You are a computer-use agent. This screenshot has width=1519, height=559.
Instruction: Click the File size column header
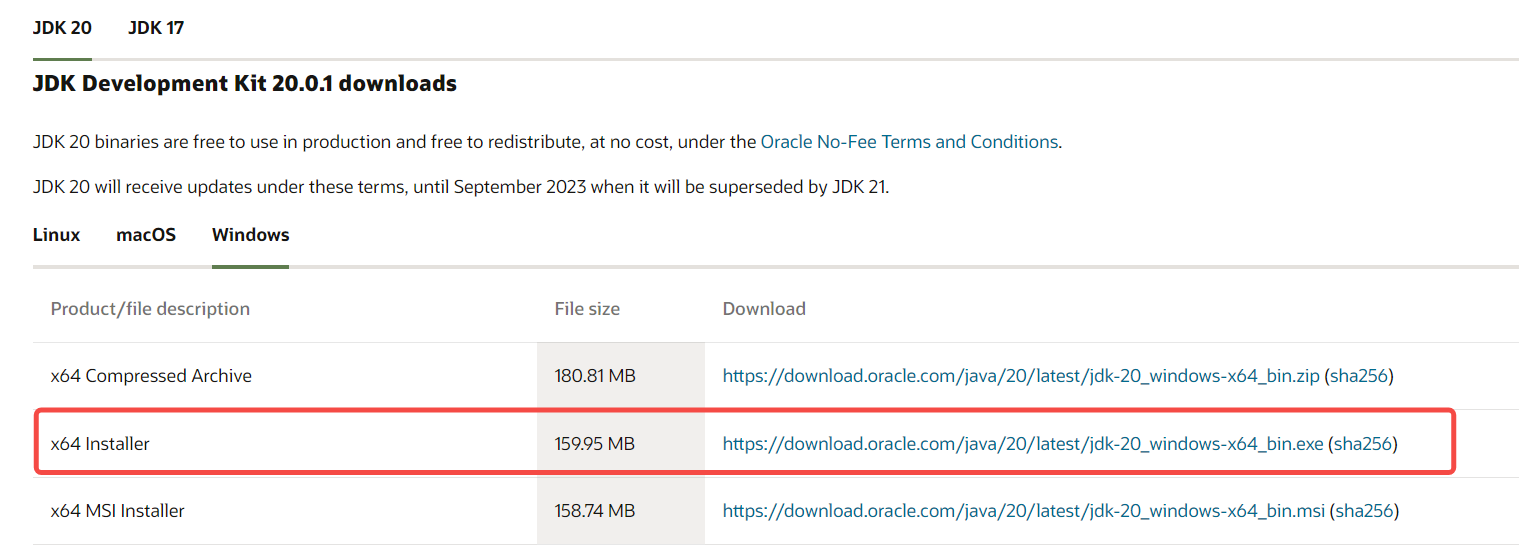[x=587, y=309]
